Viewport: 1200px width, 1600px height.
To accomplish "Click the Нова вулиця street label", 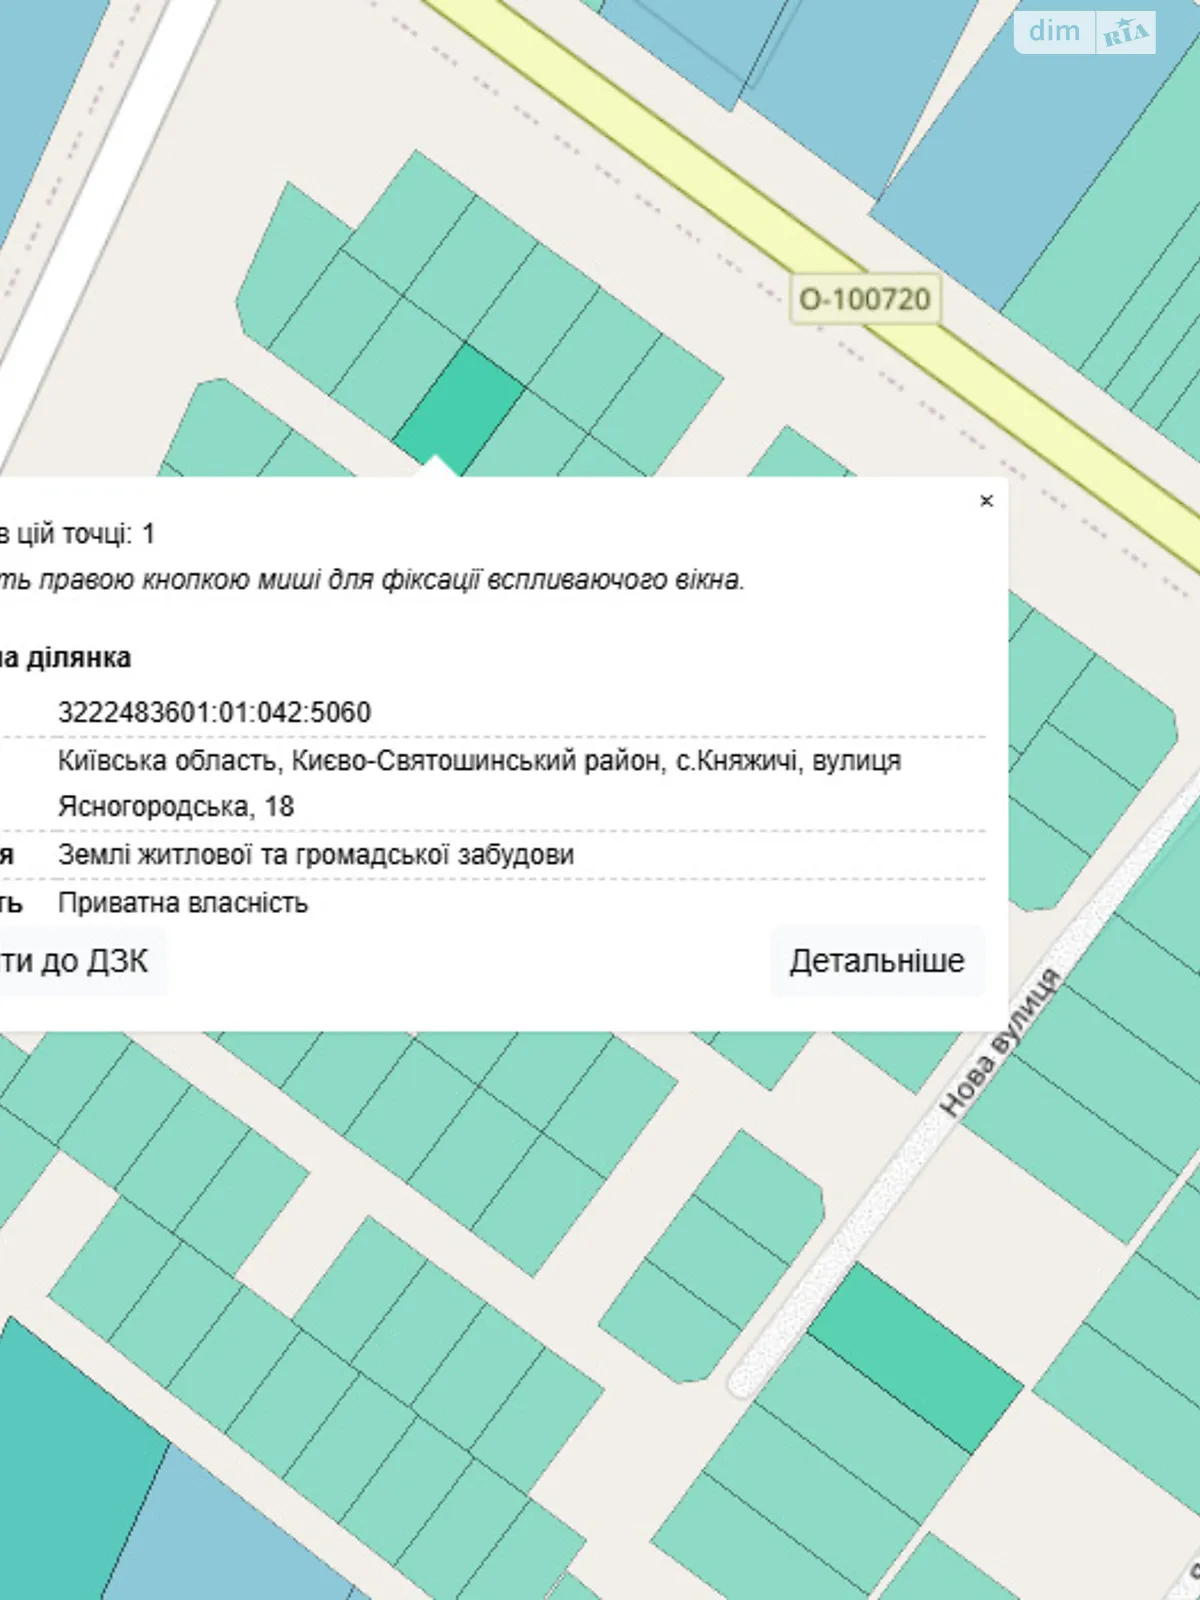I will [x=998, y=1043].
